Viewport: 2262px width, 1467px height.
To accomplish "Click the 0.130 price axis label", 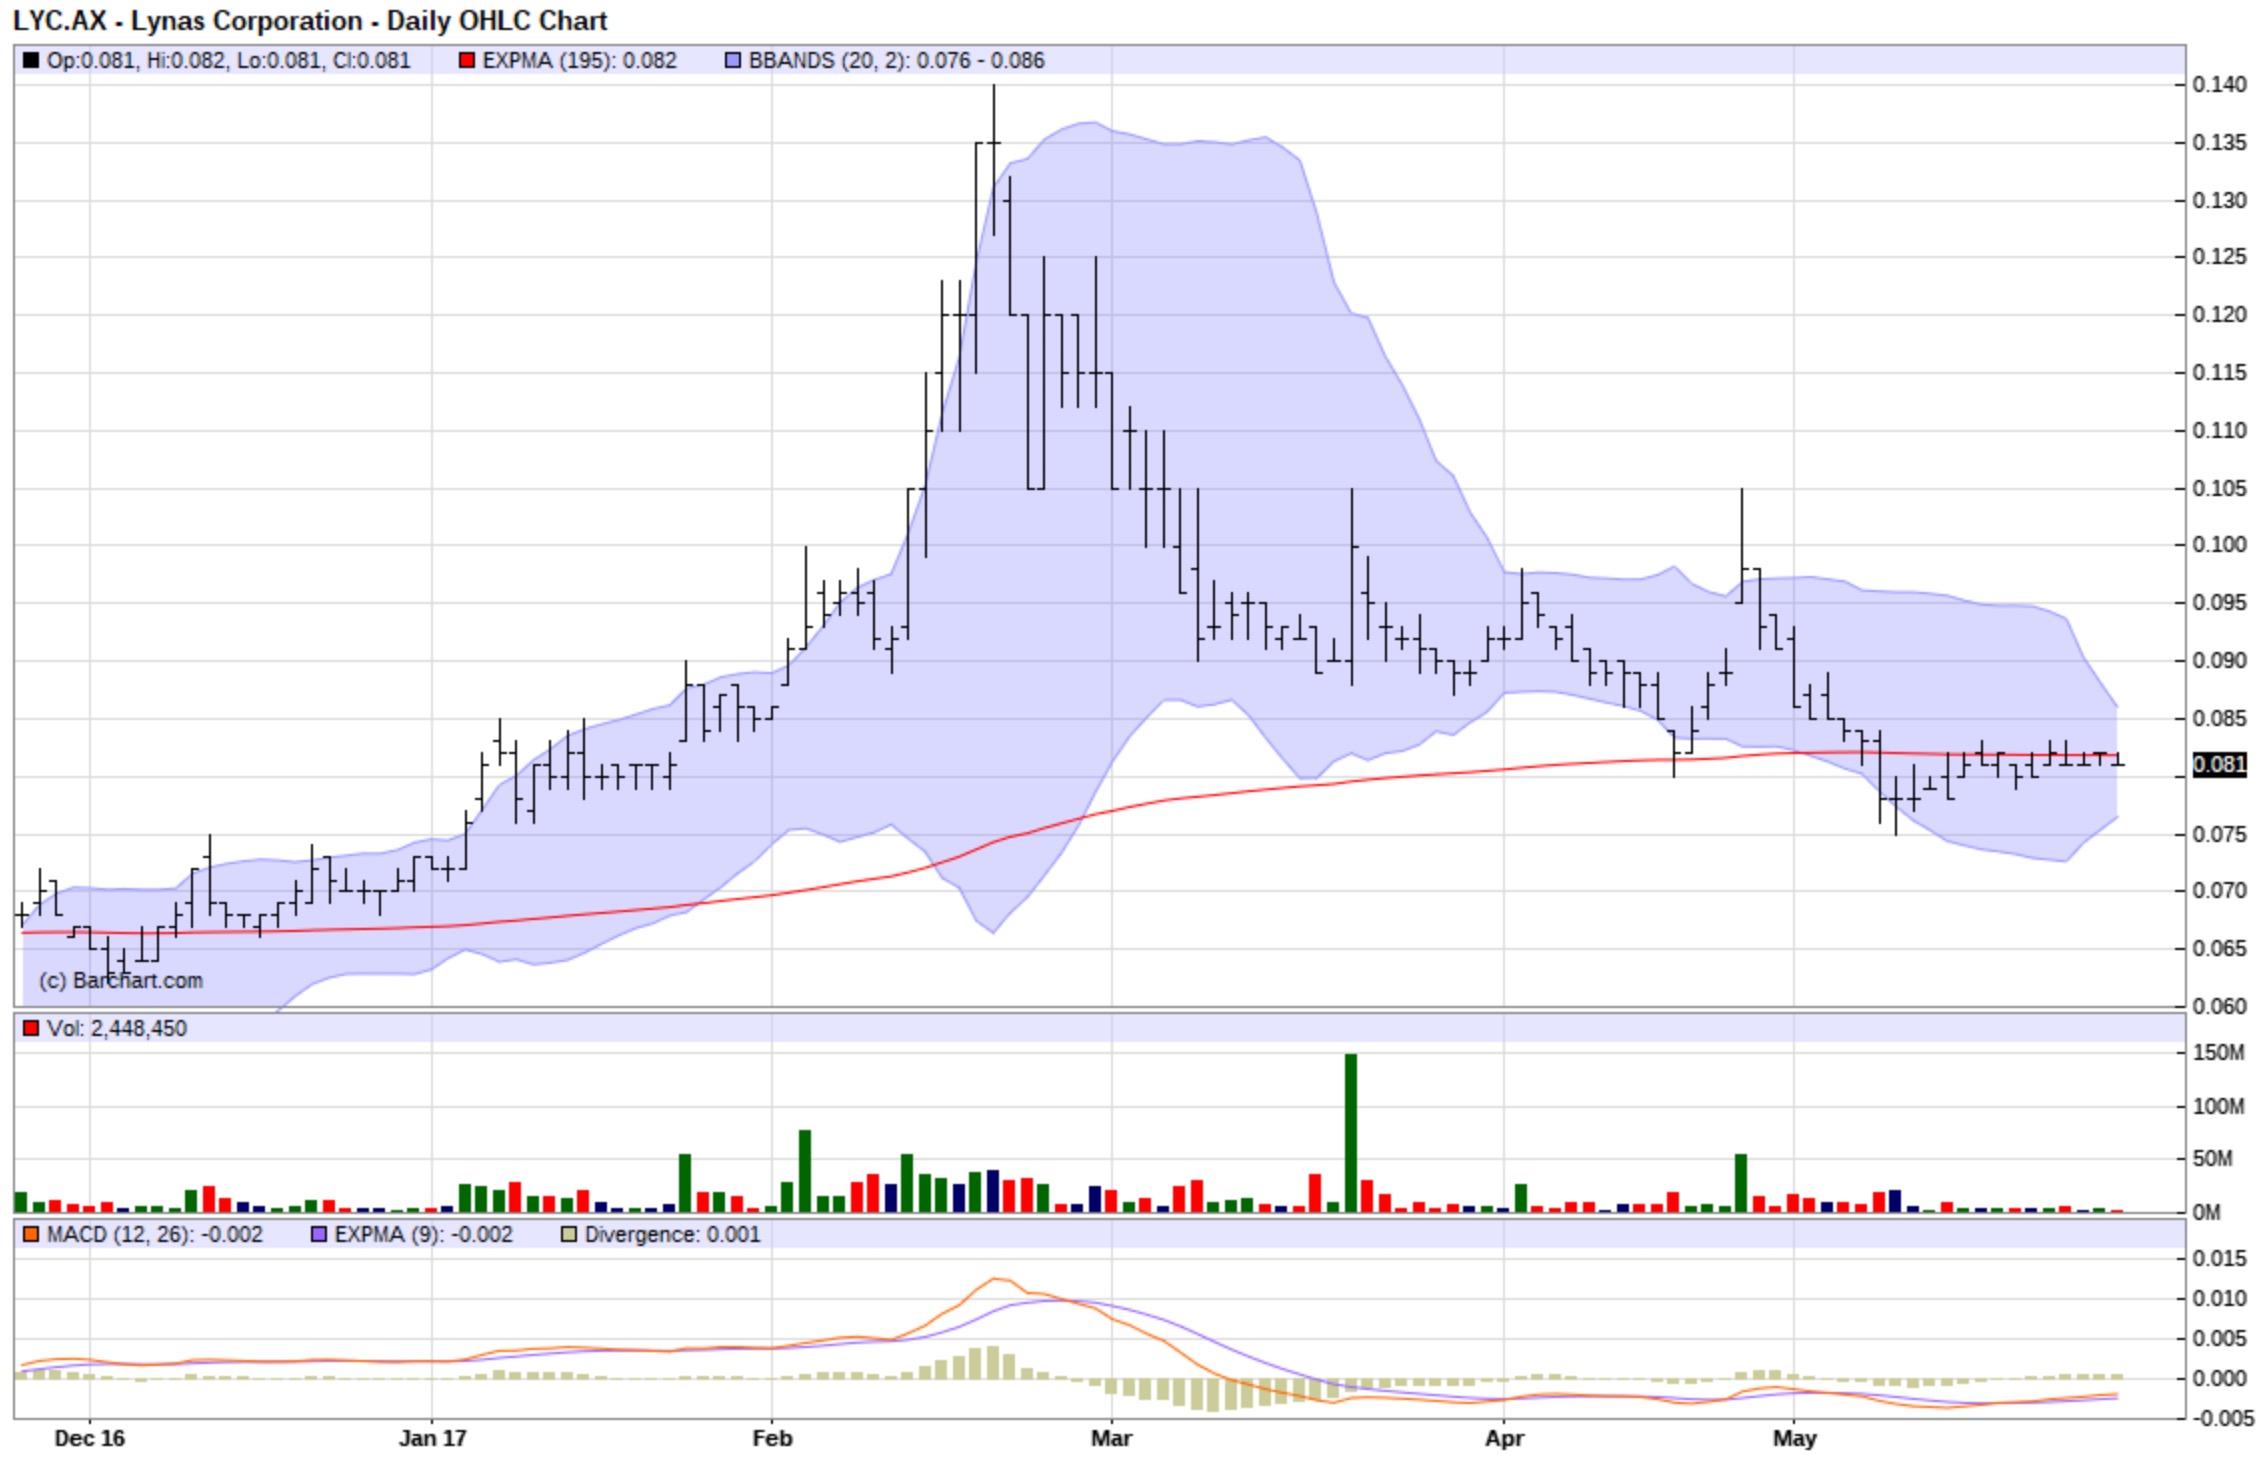I will pyautogui.click(x=2220, y=201).
